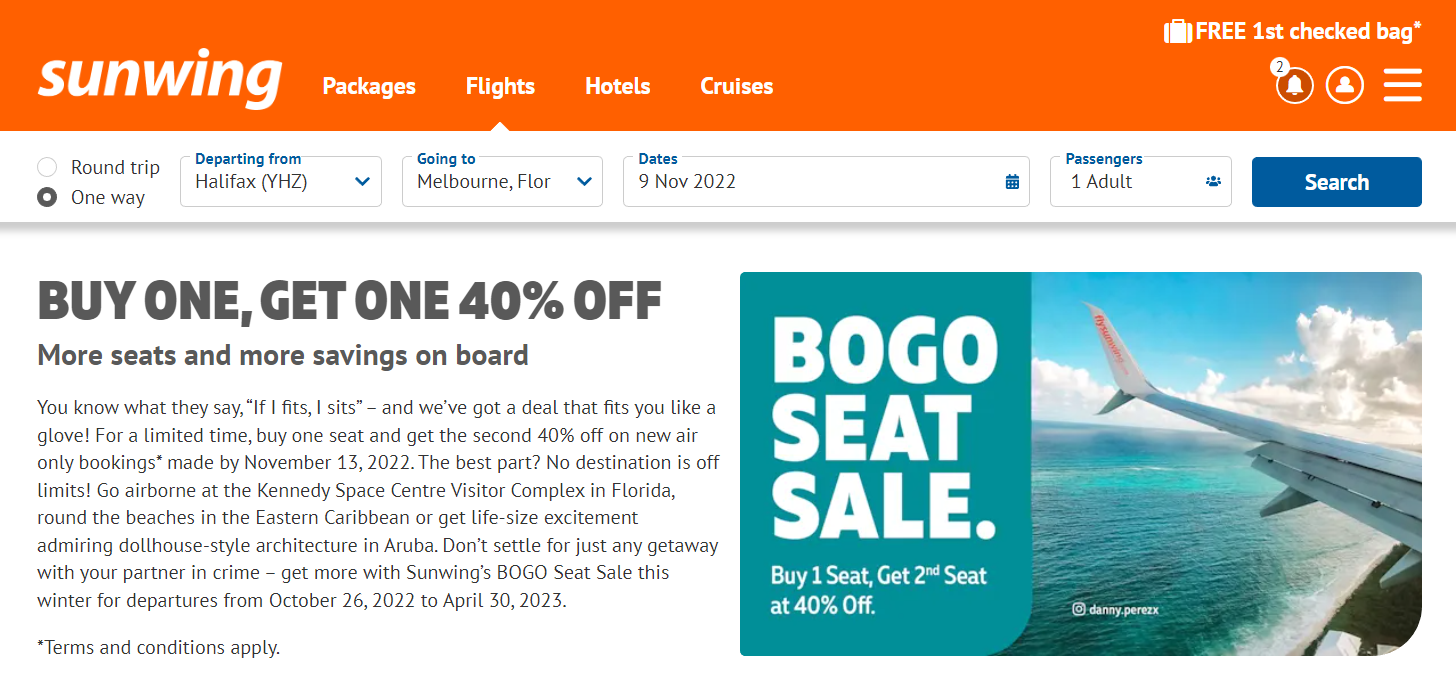Click the Search button
The width and height of the screenshot is (1456, 692).
[1337, 181]
